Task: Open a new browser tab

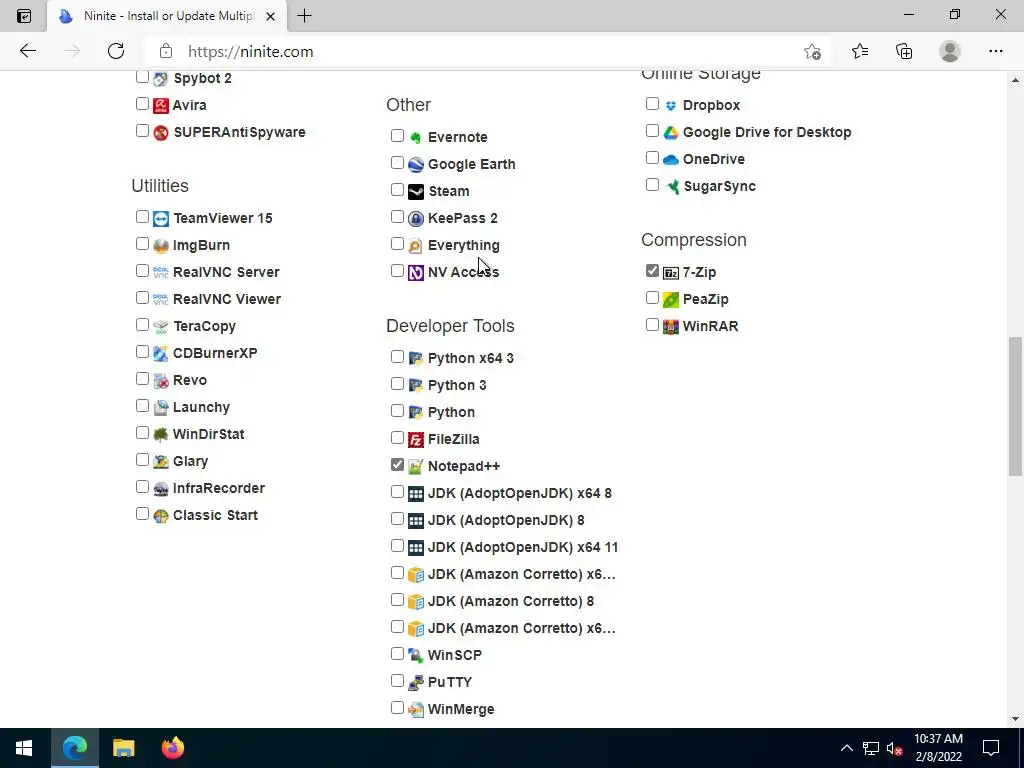Action: coord(304,16)
